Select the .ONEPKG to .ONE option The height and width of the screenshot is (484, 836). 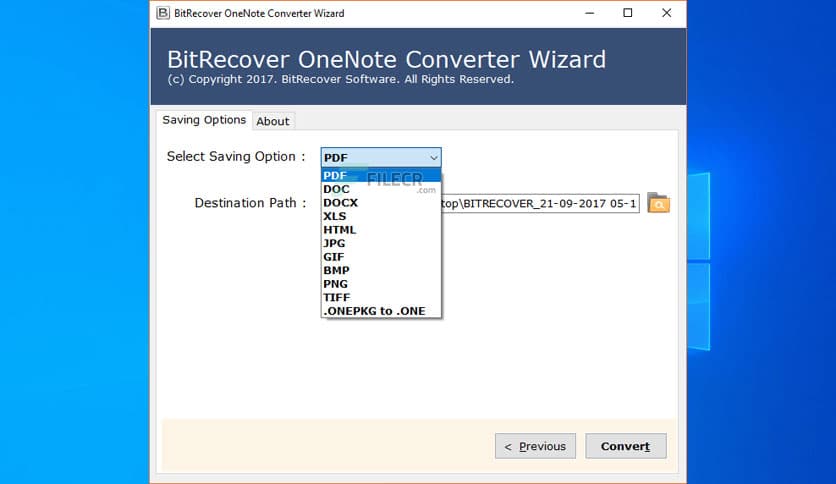381,311
